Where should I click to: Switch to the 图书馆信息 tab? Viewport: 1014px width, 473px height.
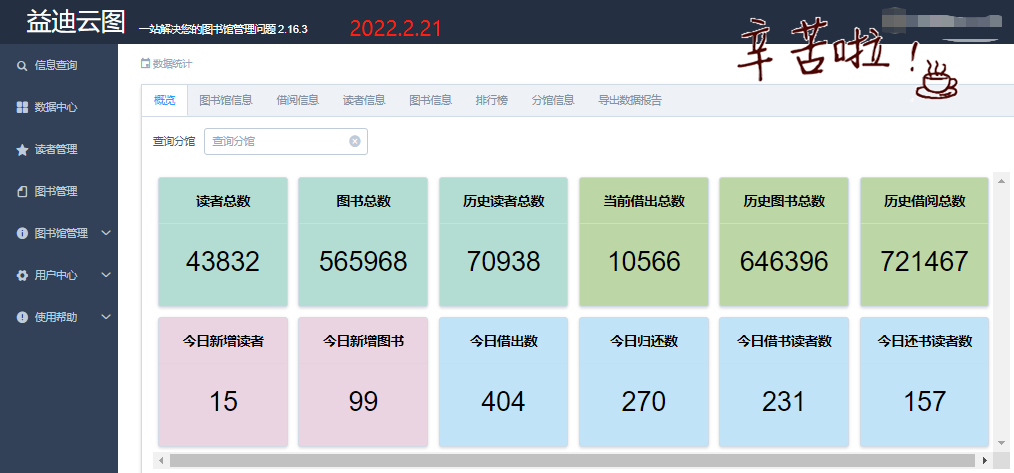pos(225,100)
